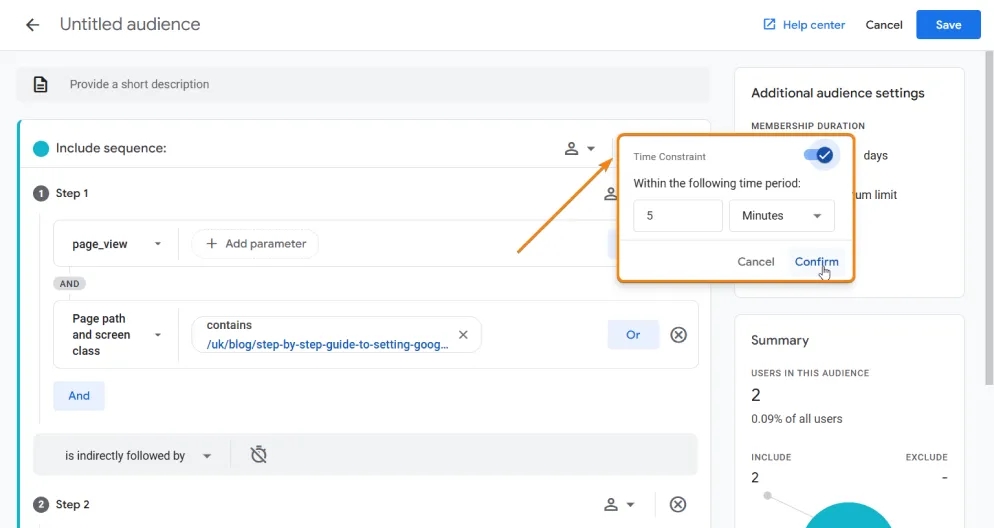Click the 'Include sequence:' label

pos(111,148)
